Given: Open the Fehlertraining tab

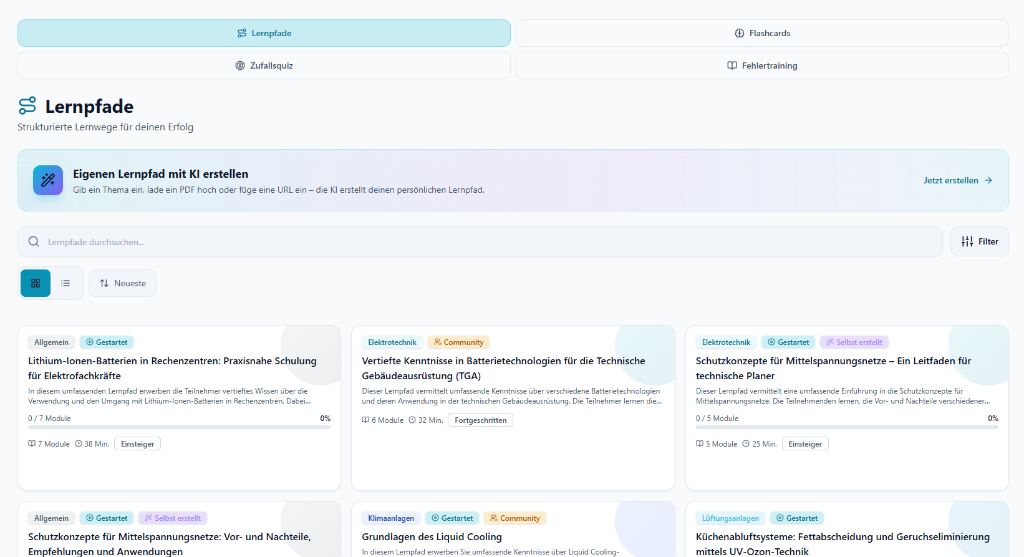Looking at the screenshot, I should point(762,65).
